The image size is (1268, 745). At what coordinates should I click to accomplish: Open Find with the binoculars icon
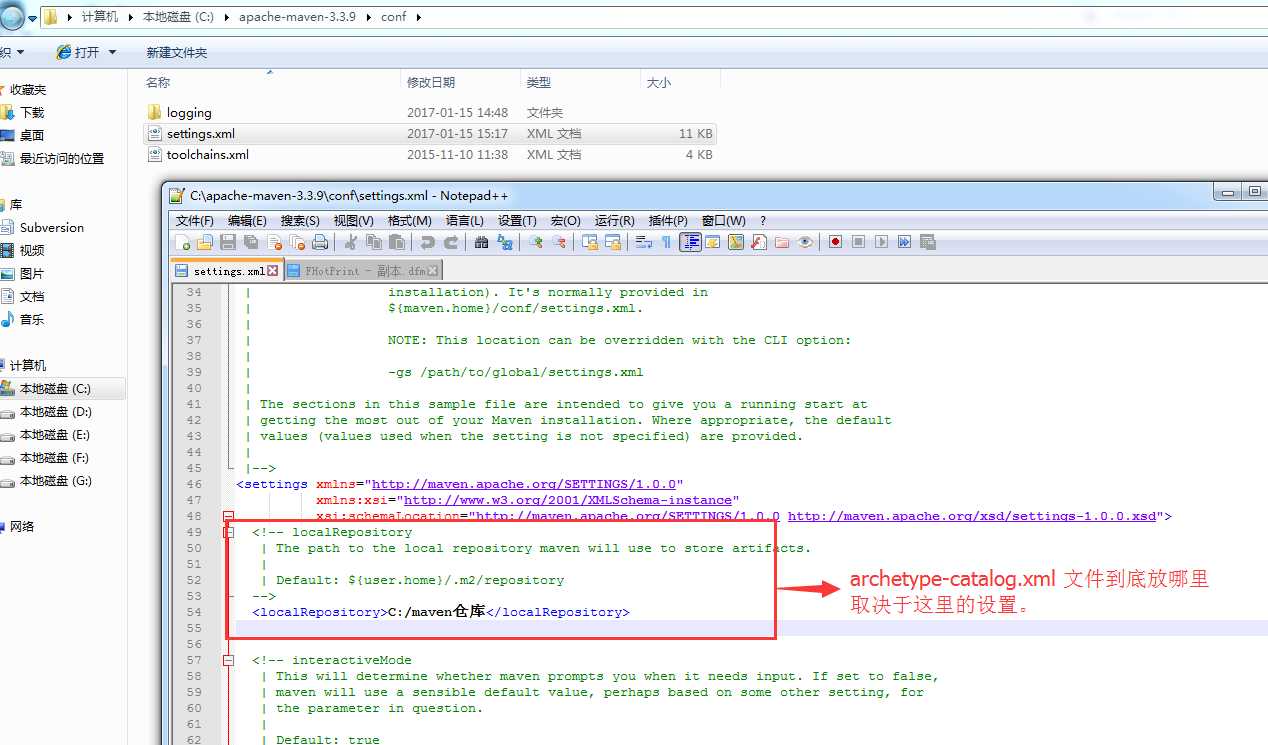[481, 242]
